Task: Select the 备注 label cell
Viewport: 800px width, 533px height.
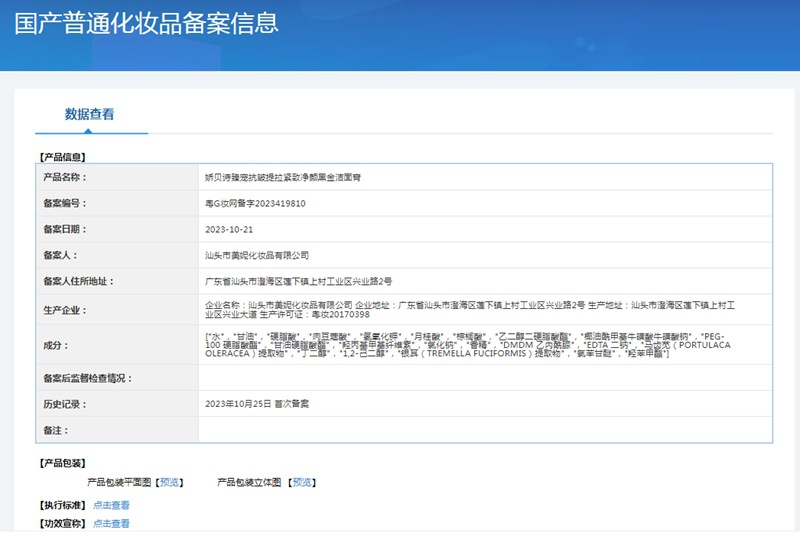Action: click(117, 430)
